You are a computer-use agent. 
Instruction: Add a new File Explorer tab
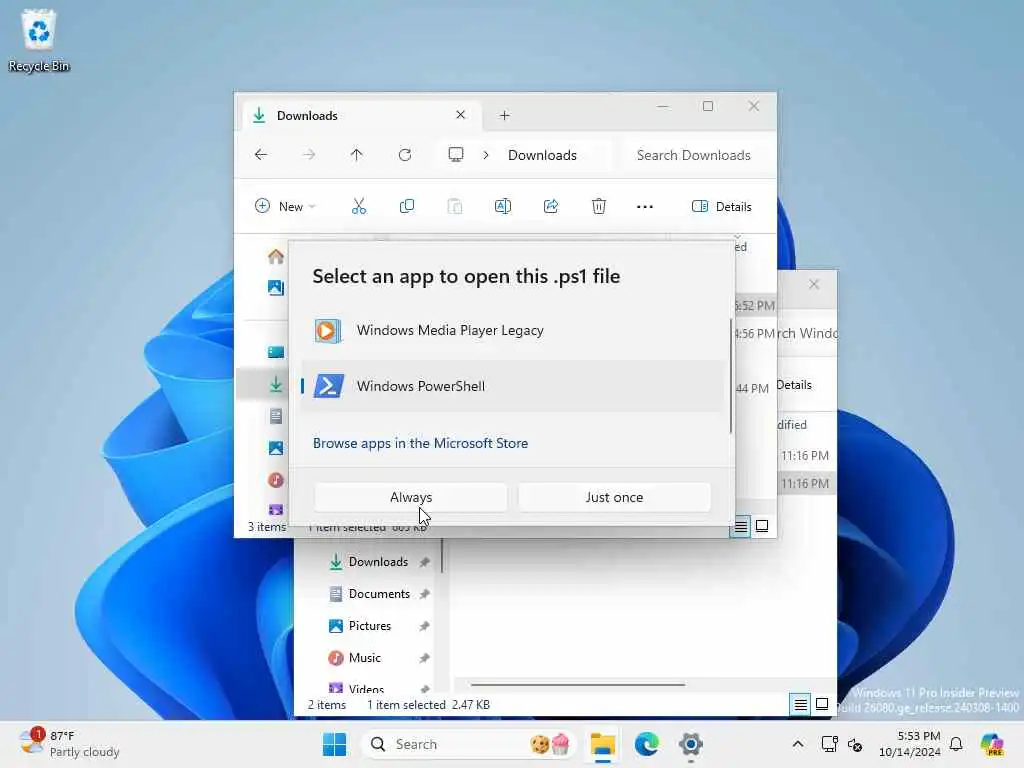pyautogui.click(x=504, y=116)
